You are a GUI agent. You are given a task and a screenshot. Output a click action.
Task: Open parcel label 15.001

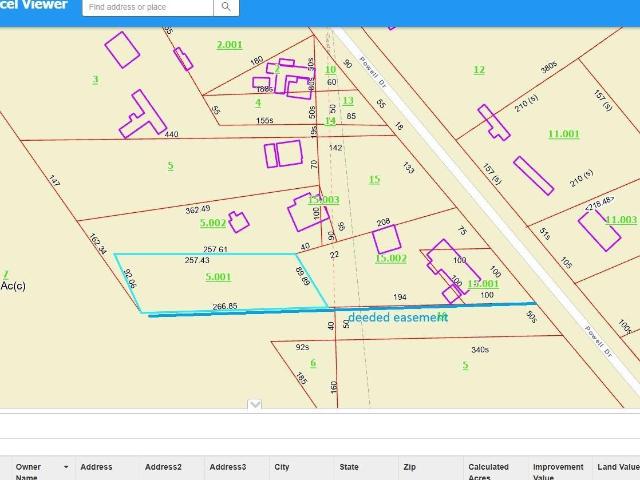pyautogui.click(x=483, y=283)
